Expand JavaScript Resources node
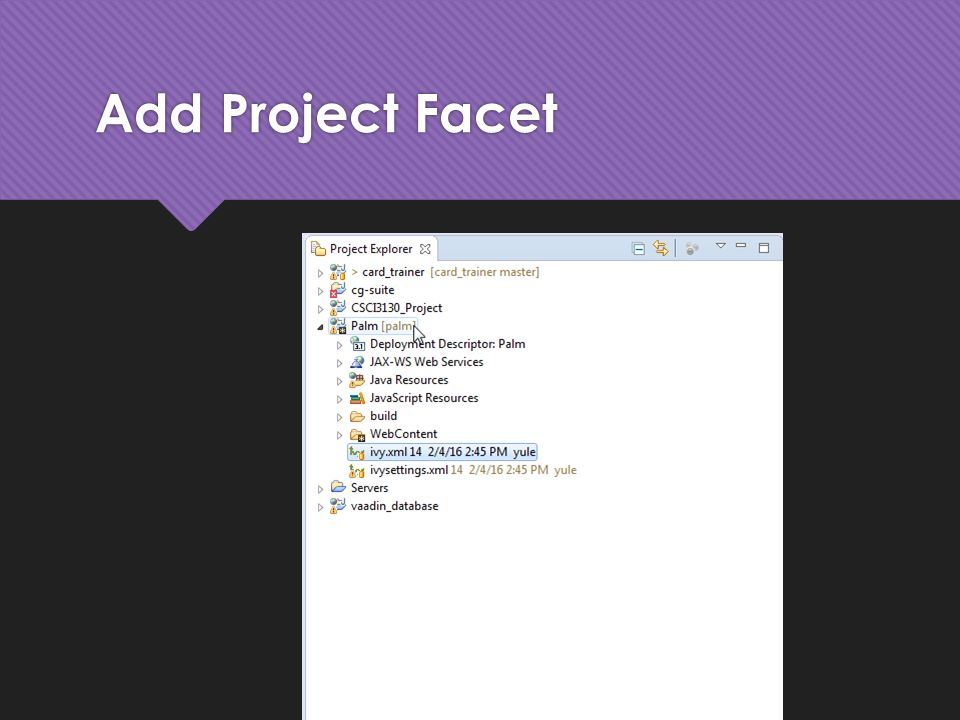The width and height of the screenshot is (960, 720). (339, 399)
